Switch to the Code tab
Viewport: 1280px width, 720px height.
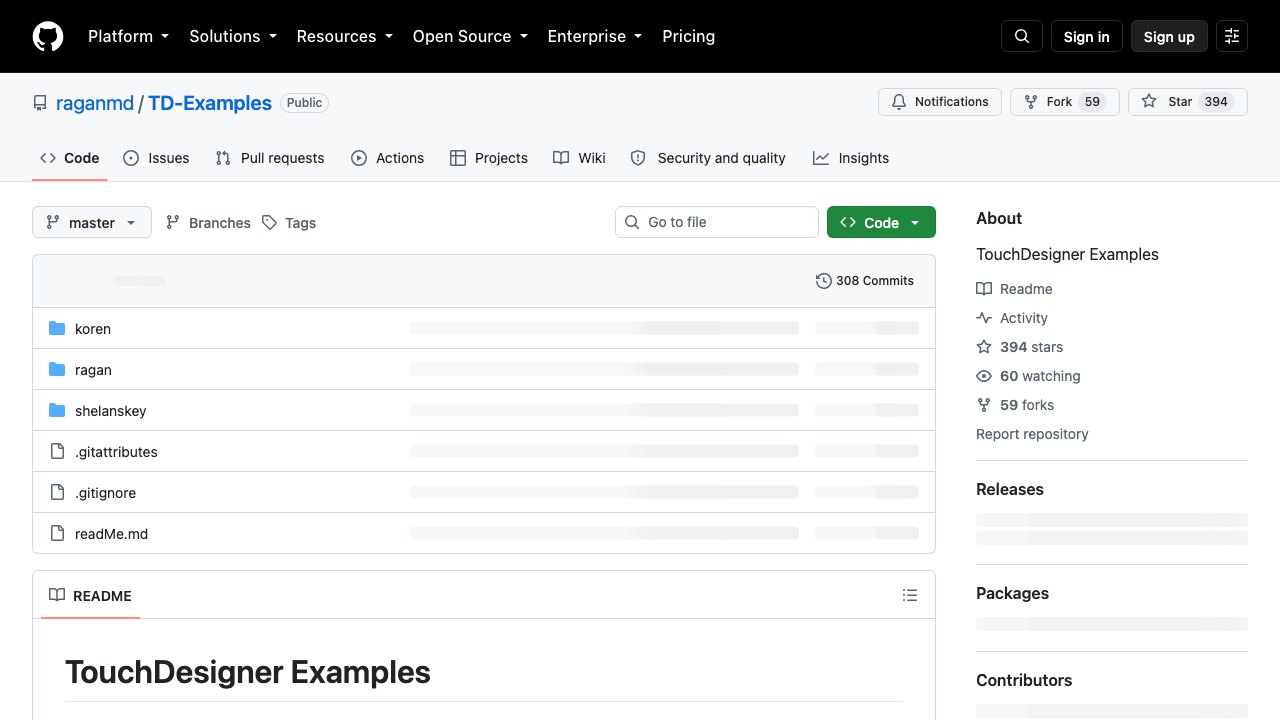pyautogui.click(x=69, y=158)
